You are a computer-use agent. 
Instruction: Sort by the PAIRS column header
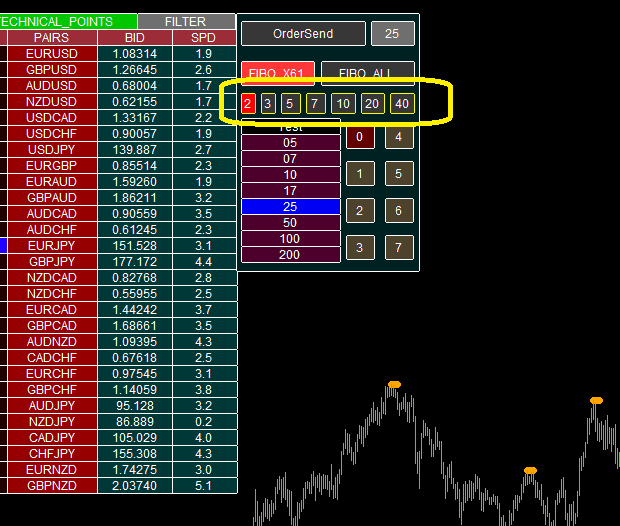pyautogui.click(x=52, y=38)
